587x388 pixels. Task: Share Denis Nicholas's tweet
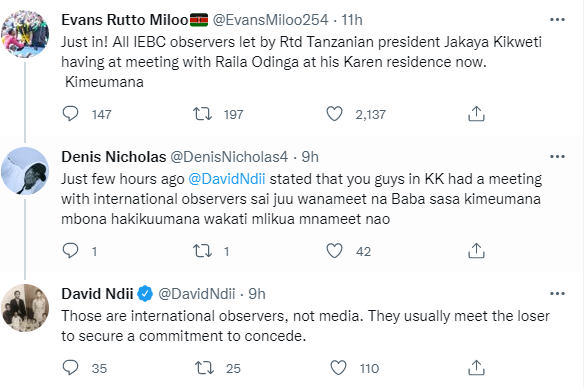coord(476,251)
